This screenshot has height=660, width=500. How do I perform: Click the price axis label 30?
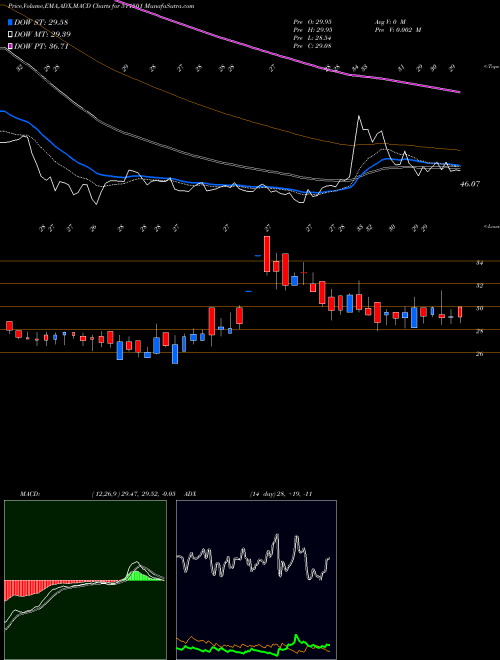tap(479, 309)
